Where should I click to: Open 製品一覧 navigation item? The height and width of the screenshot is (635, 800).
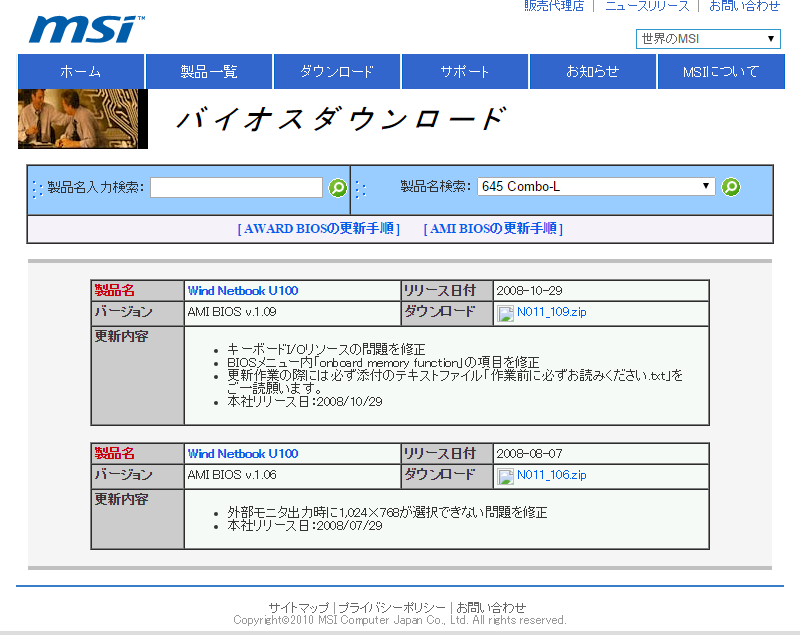(x=209, y=71)
